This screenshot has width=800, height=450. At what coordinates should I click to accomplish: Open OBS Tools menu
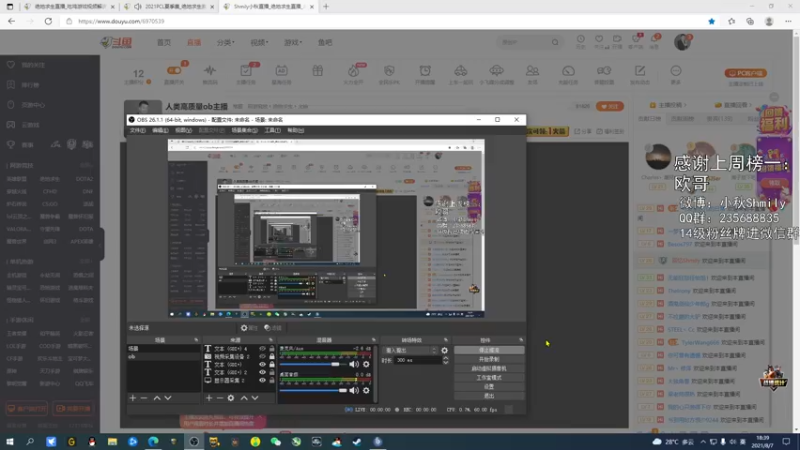pos(272,131)
